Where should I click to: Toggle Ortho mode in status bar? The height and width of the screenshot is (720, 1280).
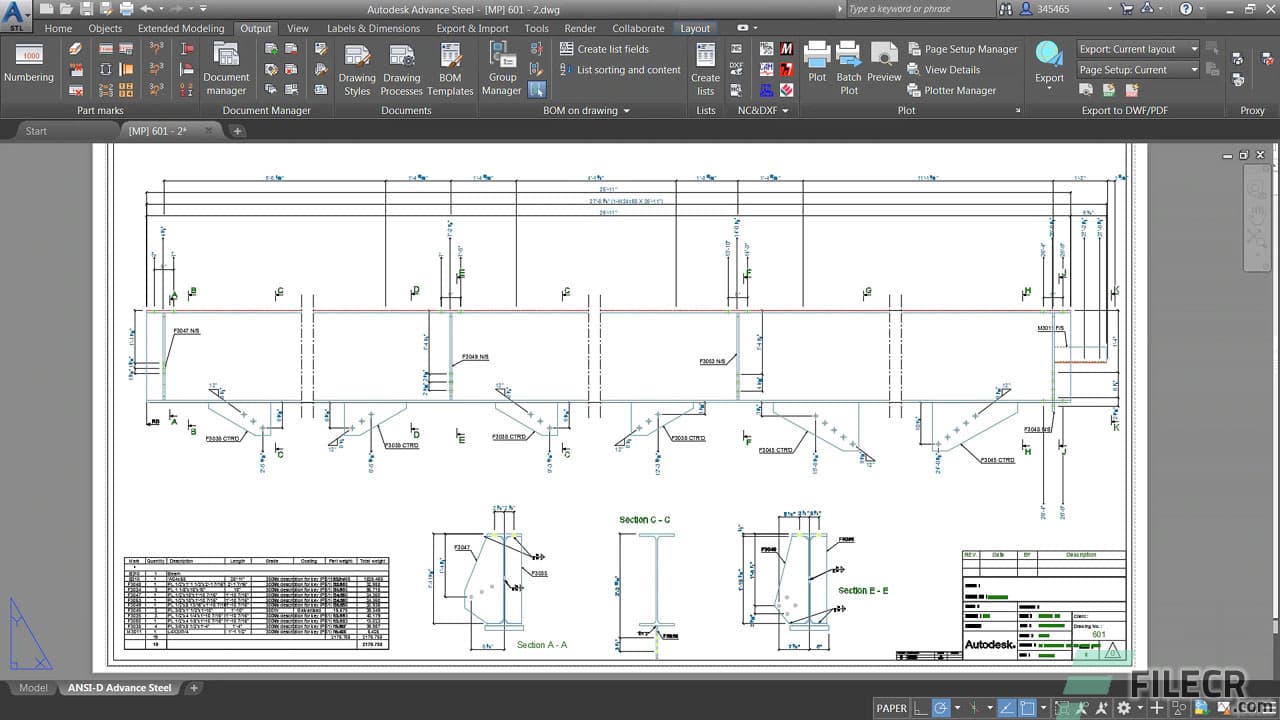(917, 707)
